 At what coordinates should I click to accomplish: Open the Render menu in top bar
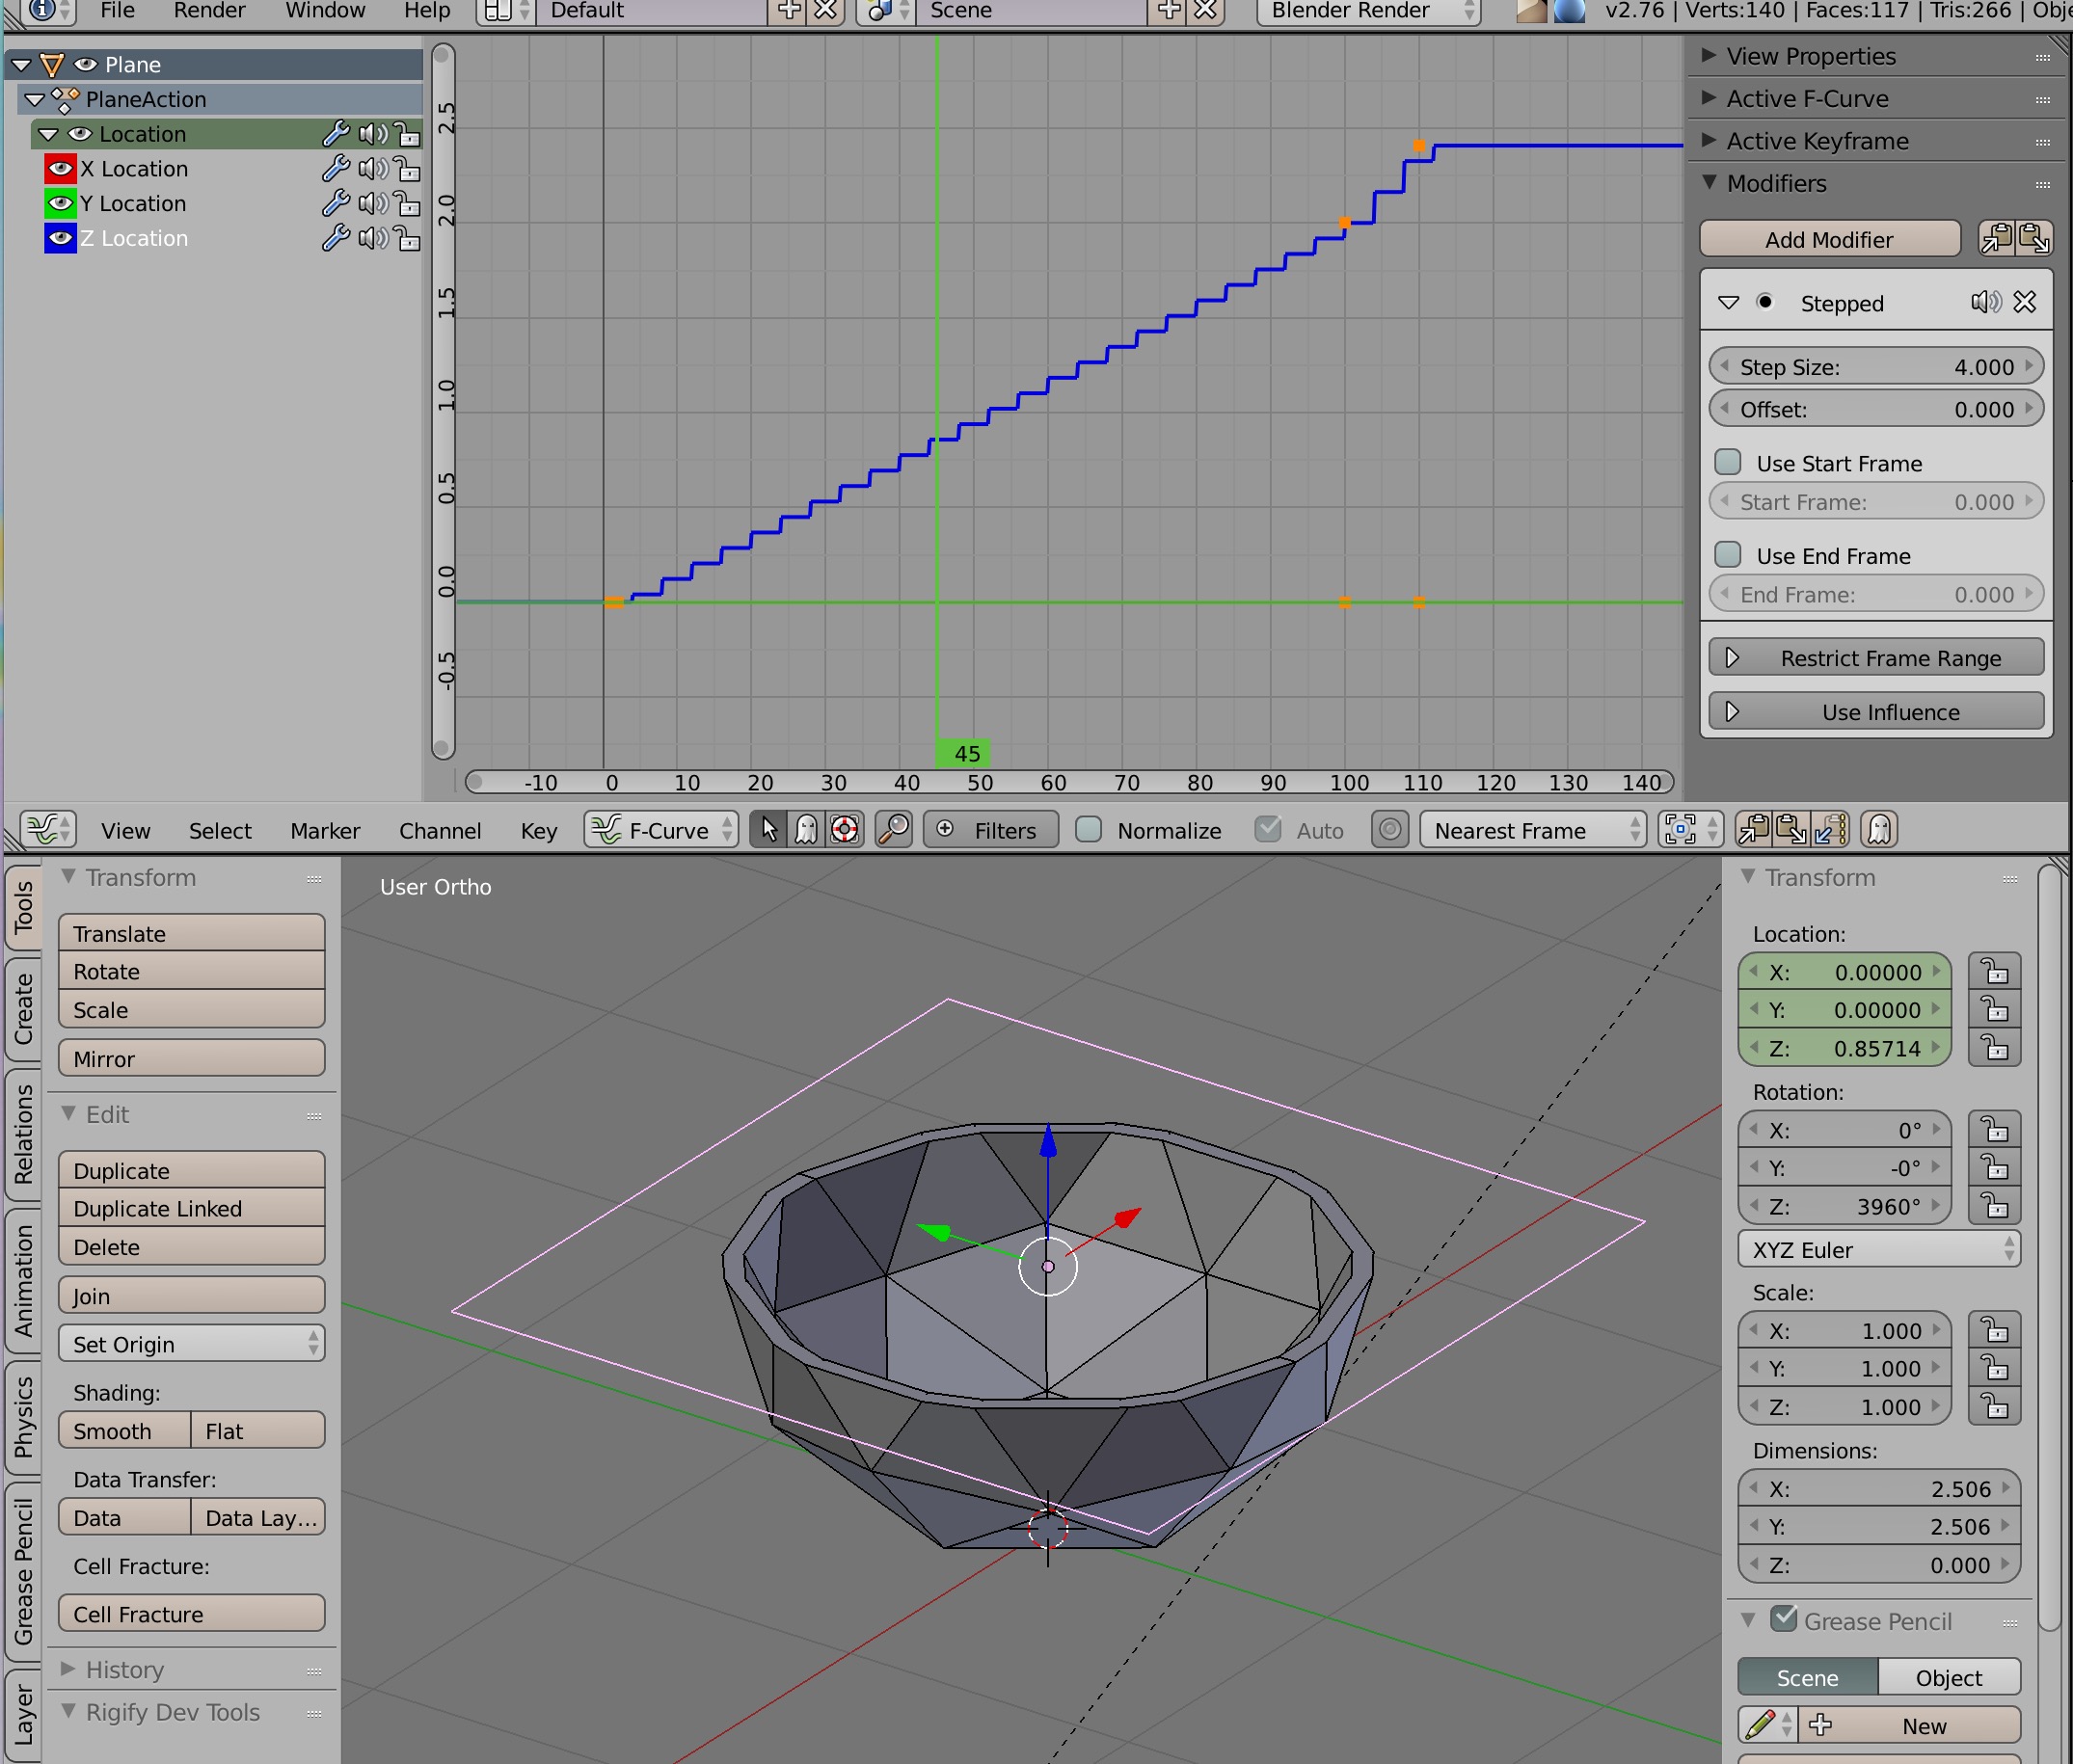click(209, 11)
